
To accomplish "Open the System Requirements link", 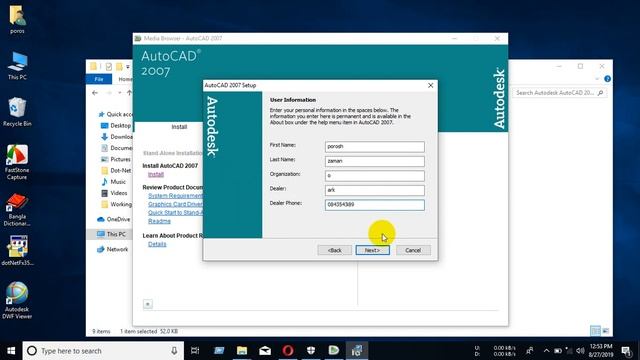I will coord(176,196).
